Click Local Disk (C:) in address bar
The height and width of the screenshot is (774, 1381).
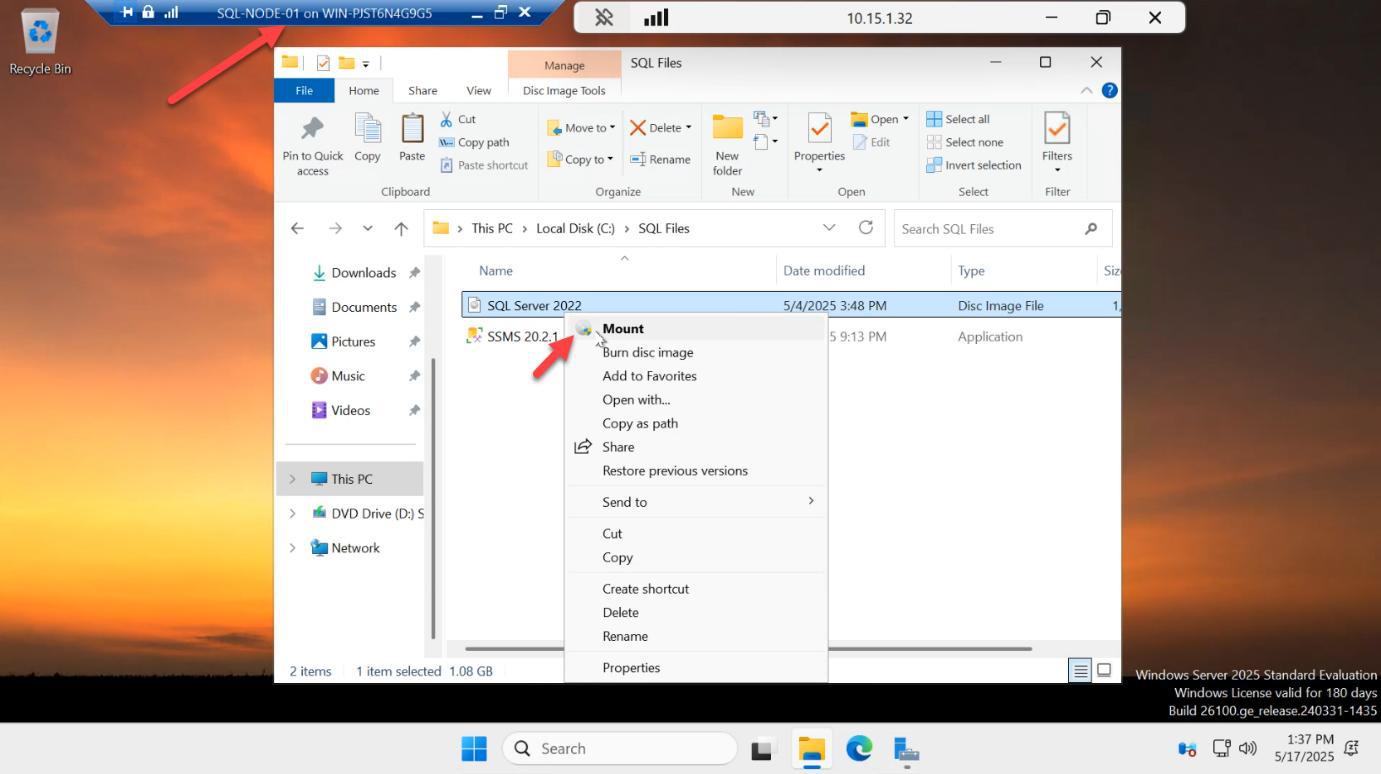(575, 228)
